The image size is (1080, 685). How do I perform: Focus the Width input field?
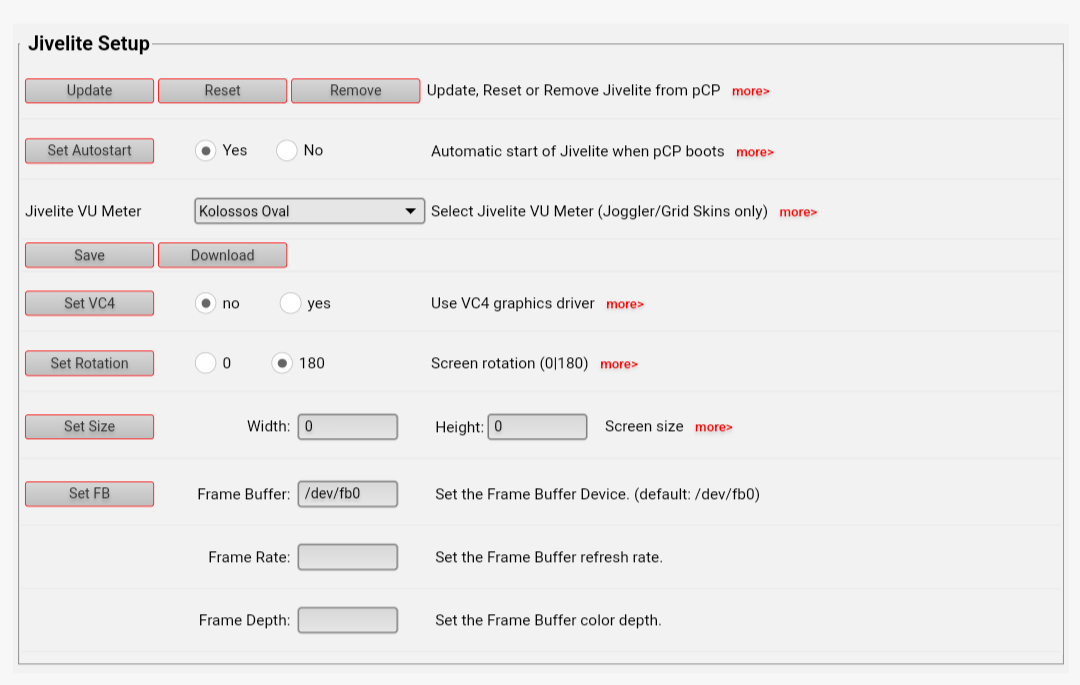(x=348, y=427)
